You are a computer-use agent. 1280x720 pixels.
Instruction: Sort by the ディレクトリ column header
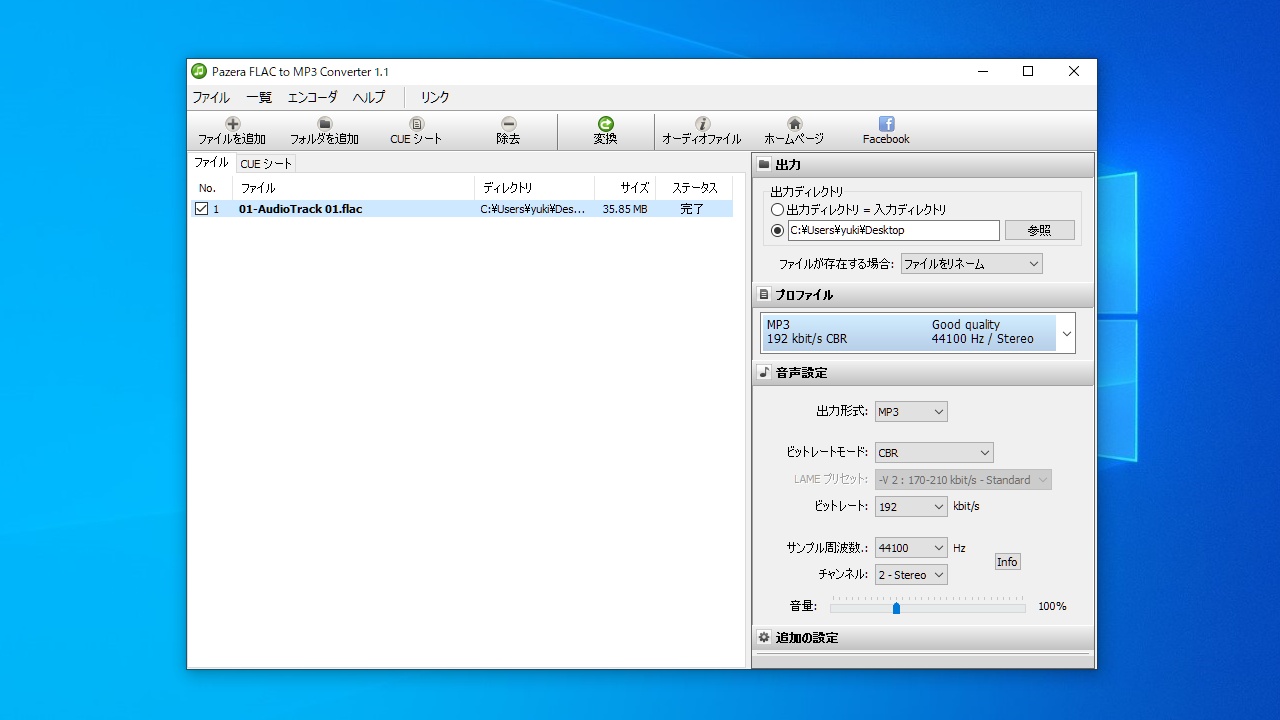(534, 188)
